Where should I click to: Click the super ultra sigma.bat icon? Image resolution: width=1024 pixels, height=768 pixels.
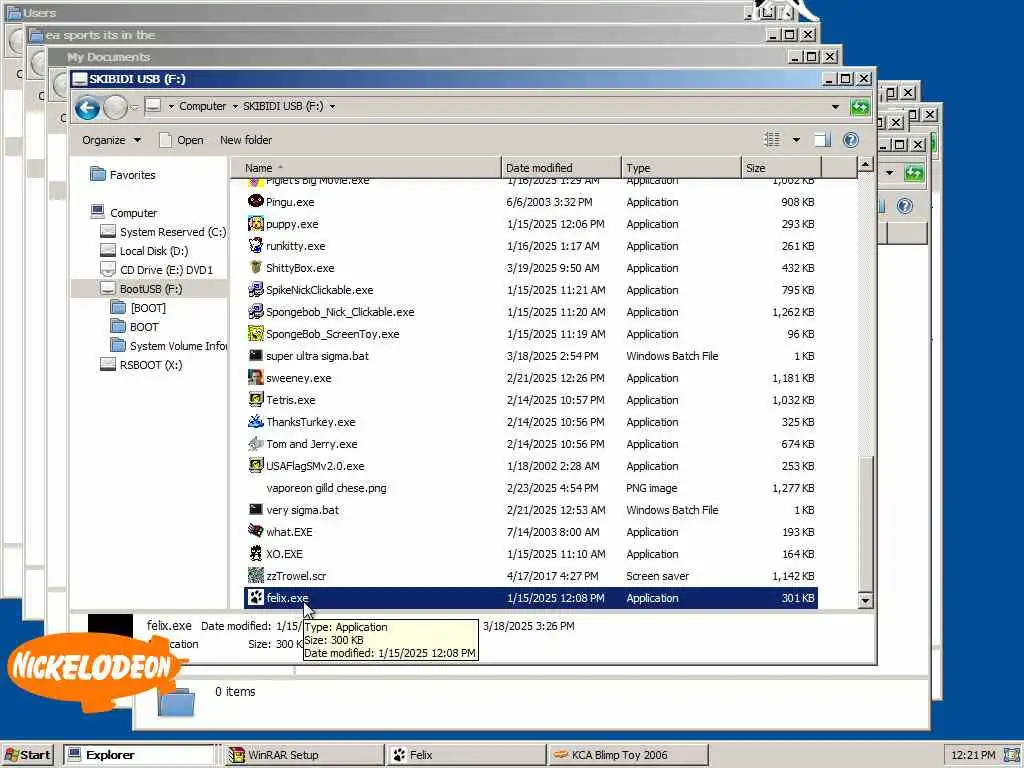tap(255, 355)
